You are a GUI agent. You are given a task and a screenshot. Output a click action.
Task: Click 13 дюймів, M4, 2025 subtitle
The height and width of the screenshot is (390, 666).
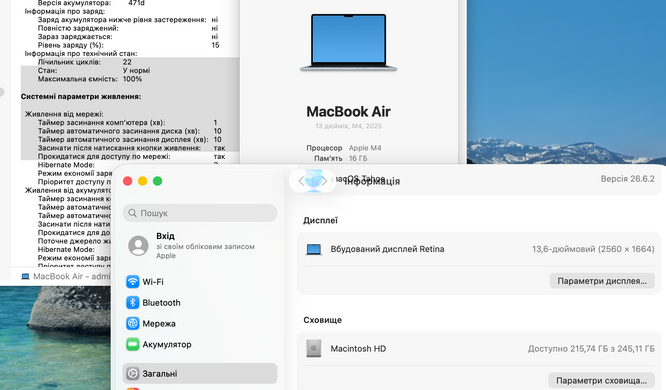tap(348, 126)
